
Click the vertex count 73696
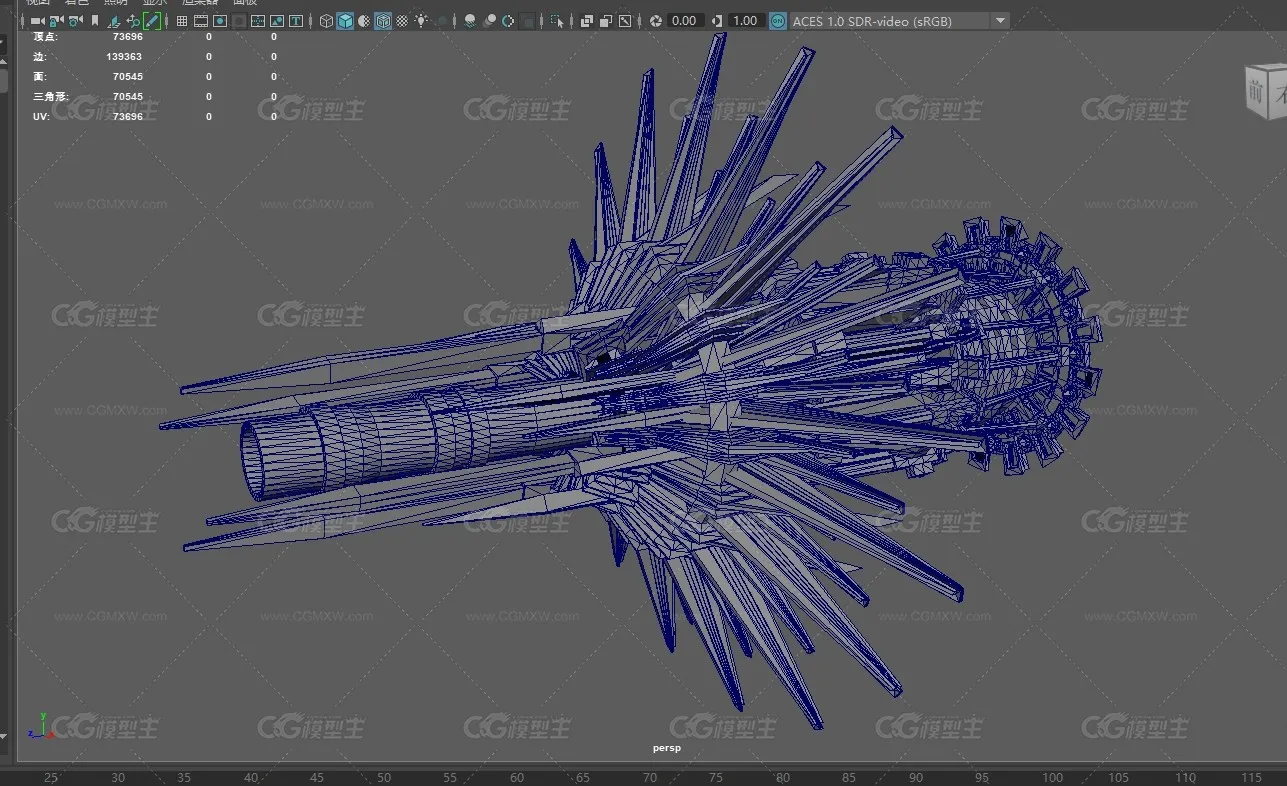[127, 36]
